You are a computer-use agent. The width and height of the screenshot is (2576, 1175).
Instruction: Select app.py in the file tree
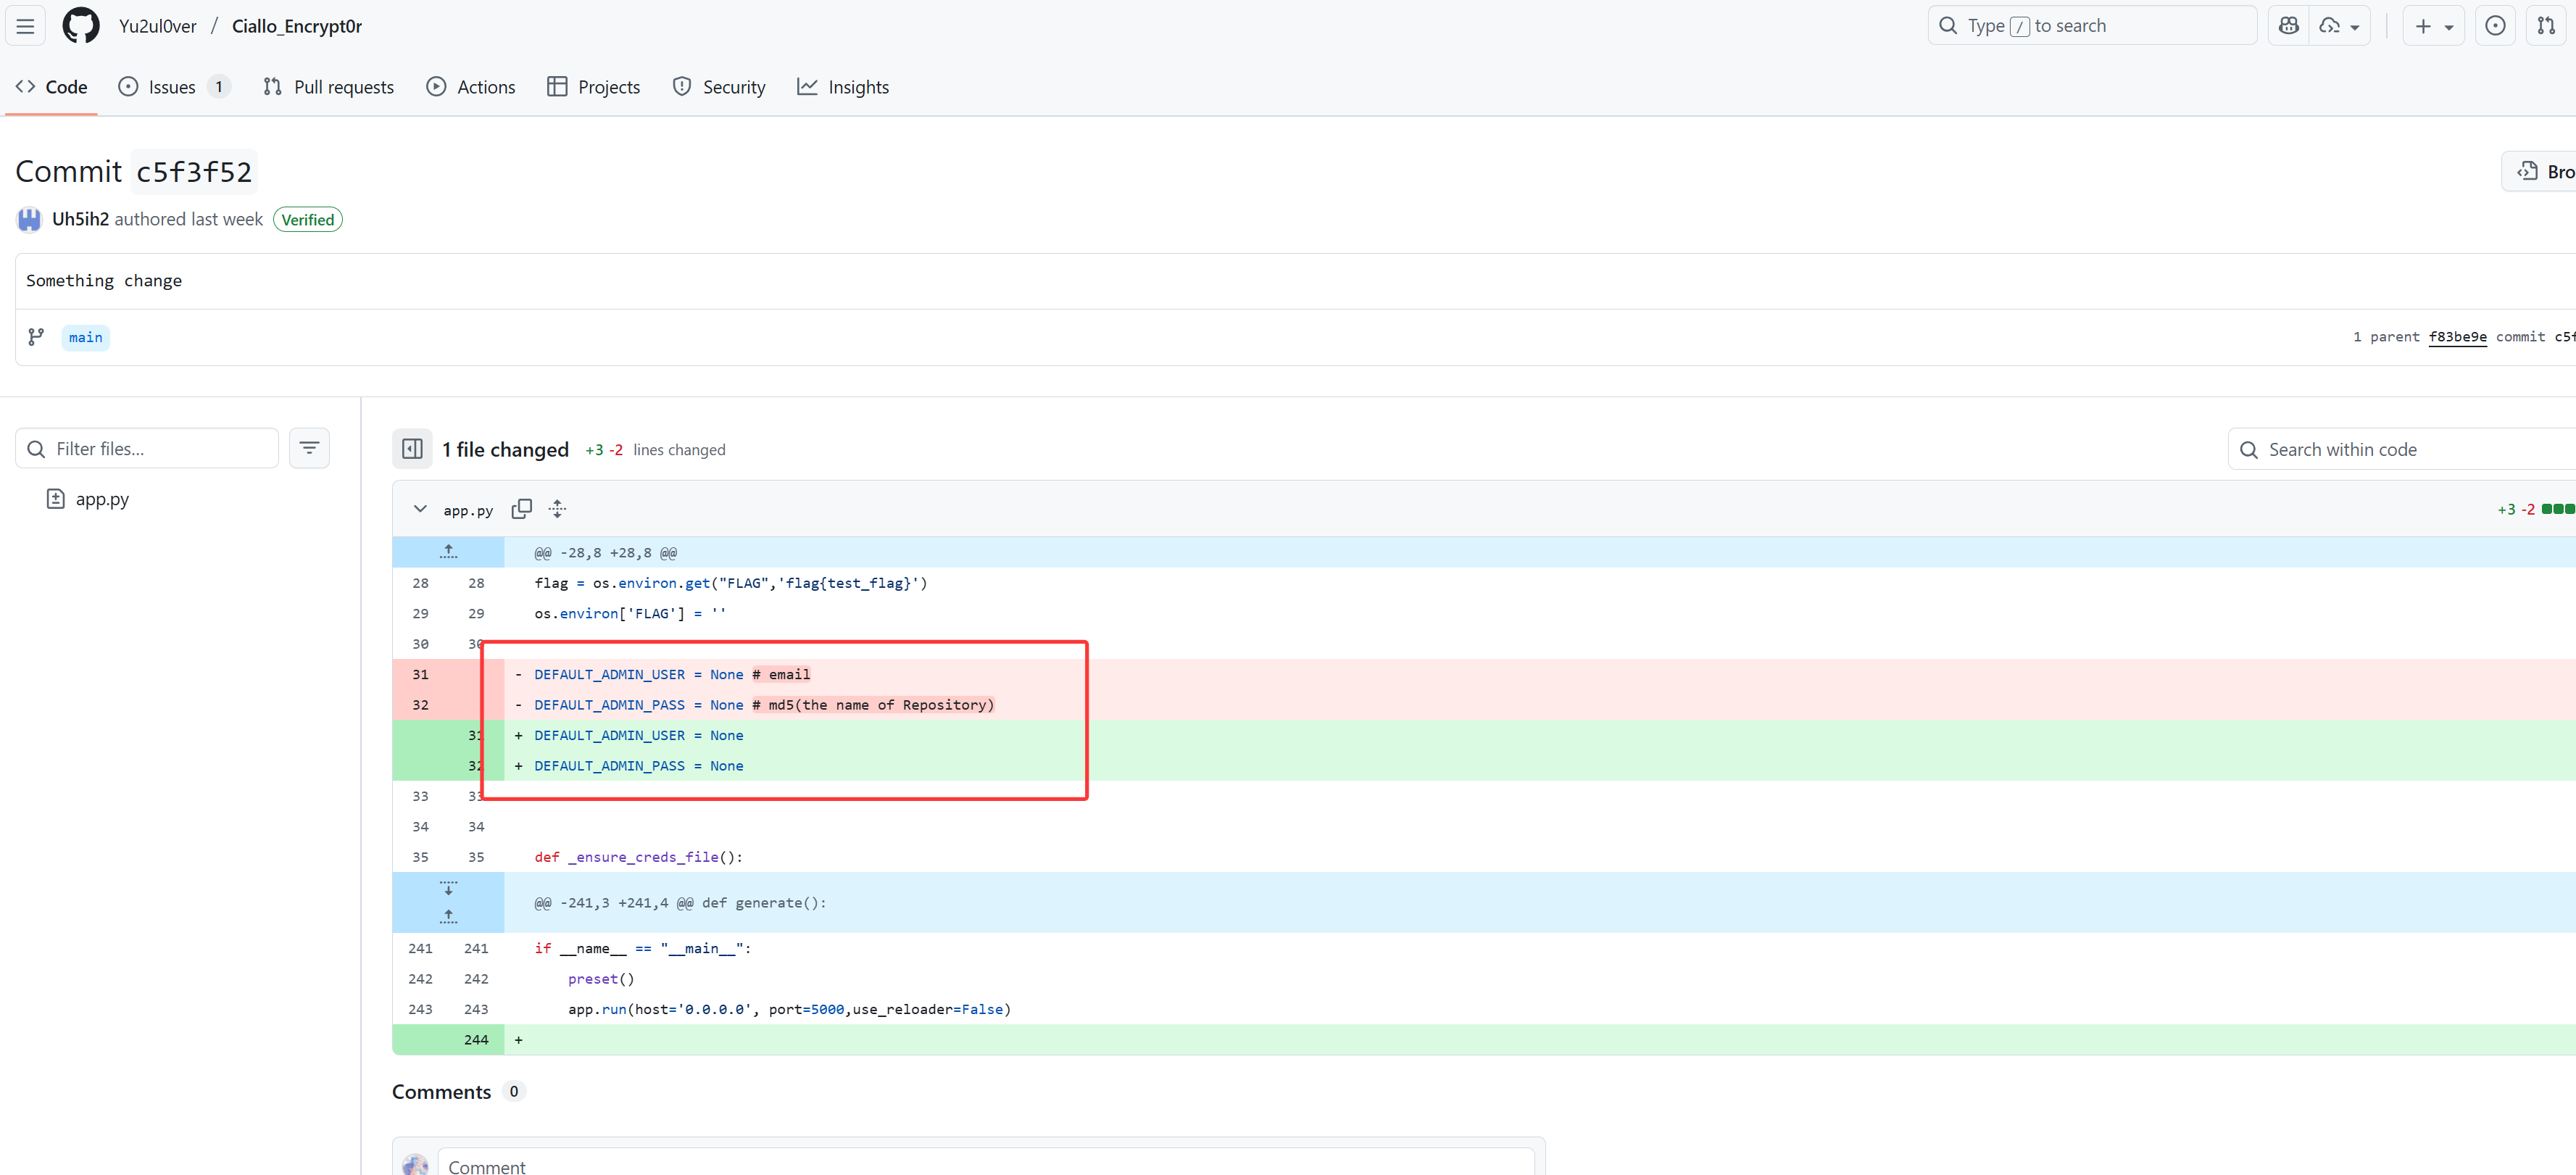click(102, 499)
